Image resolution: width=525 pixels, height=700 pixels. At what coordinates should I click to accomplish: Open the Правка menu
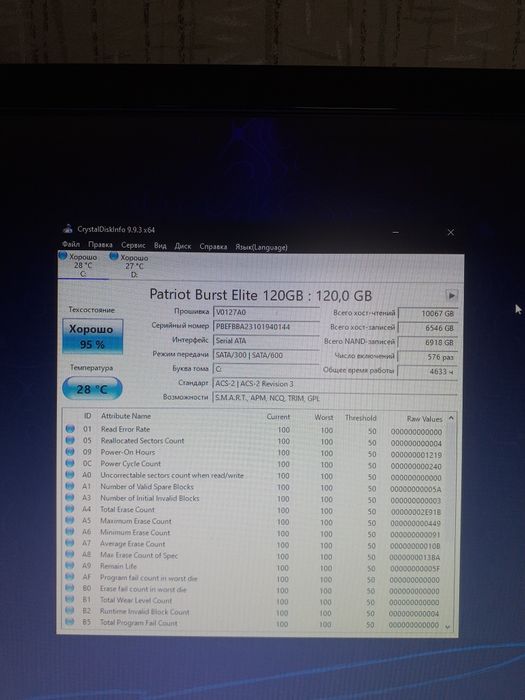tap(100, 245)
